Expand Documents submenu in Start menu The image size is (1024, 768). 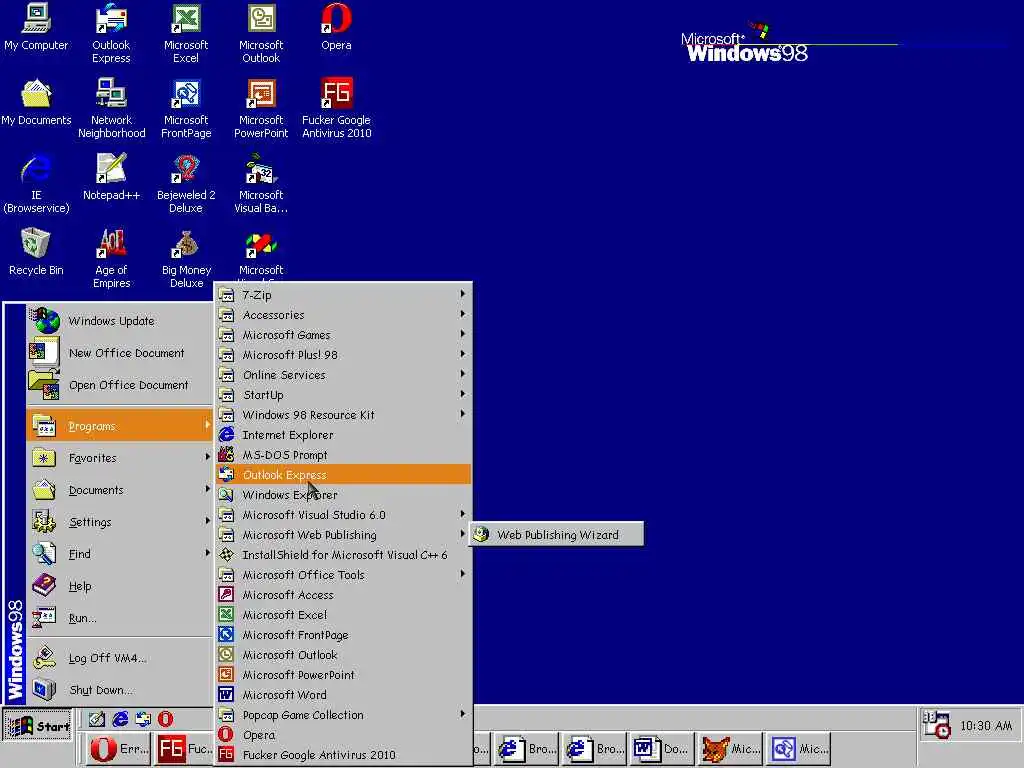click(120, 490)
